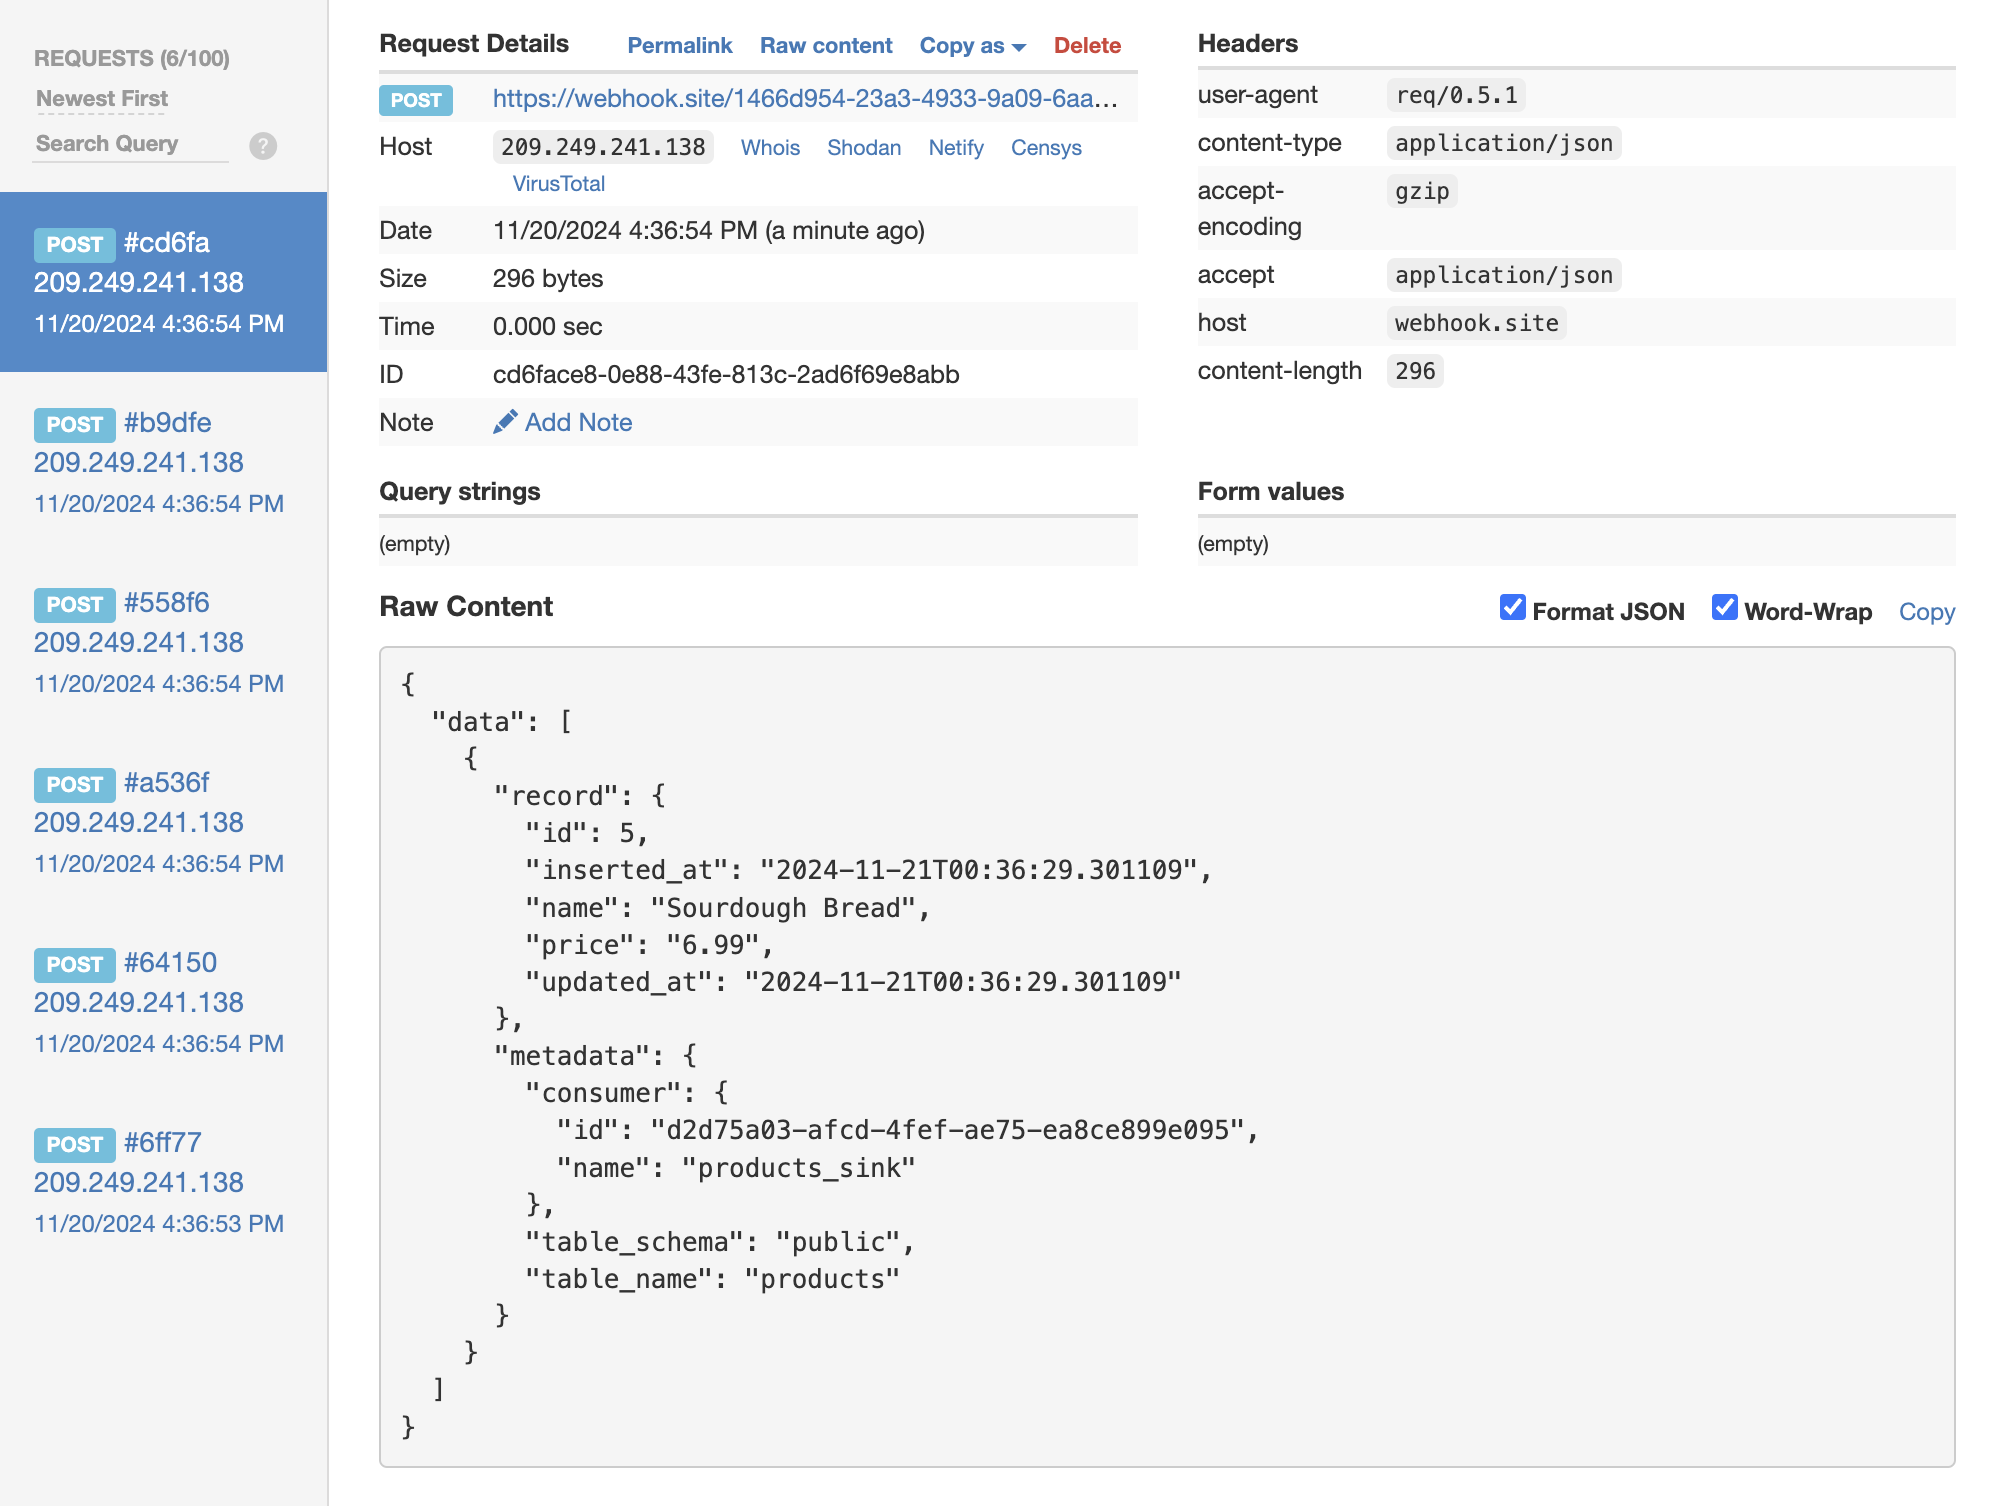Screen dimensions: 1994x1506
Task: Open the Copy as dropdown
Action: tap(971, 45)
